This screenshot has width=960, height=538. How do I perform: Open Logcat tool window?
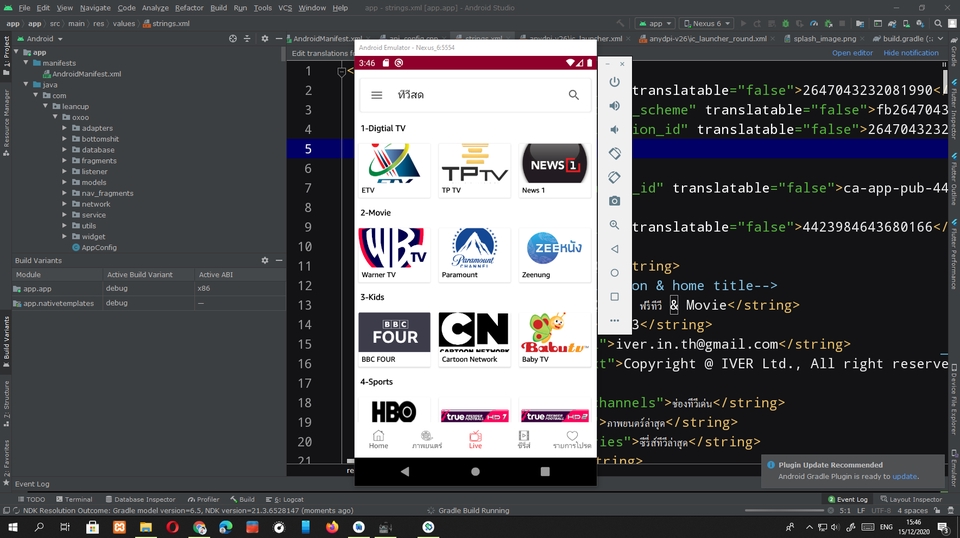[285, 499]
